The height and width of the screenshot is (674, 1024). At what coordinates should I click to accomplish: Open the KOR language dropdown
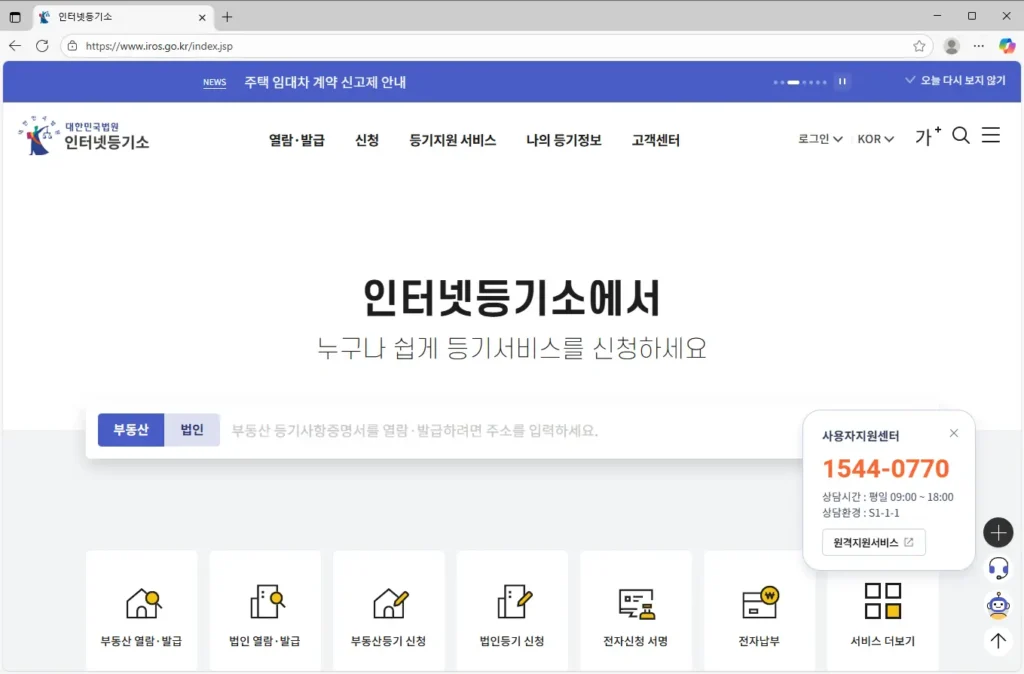pos(874,140)
